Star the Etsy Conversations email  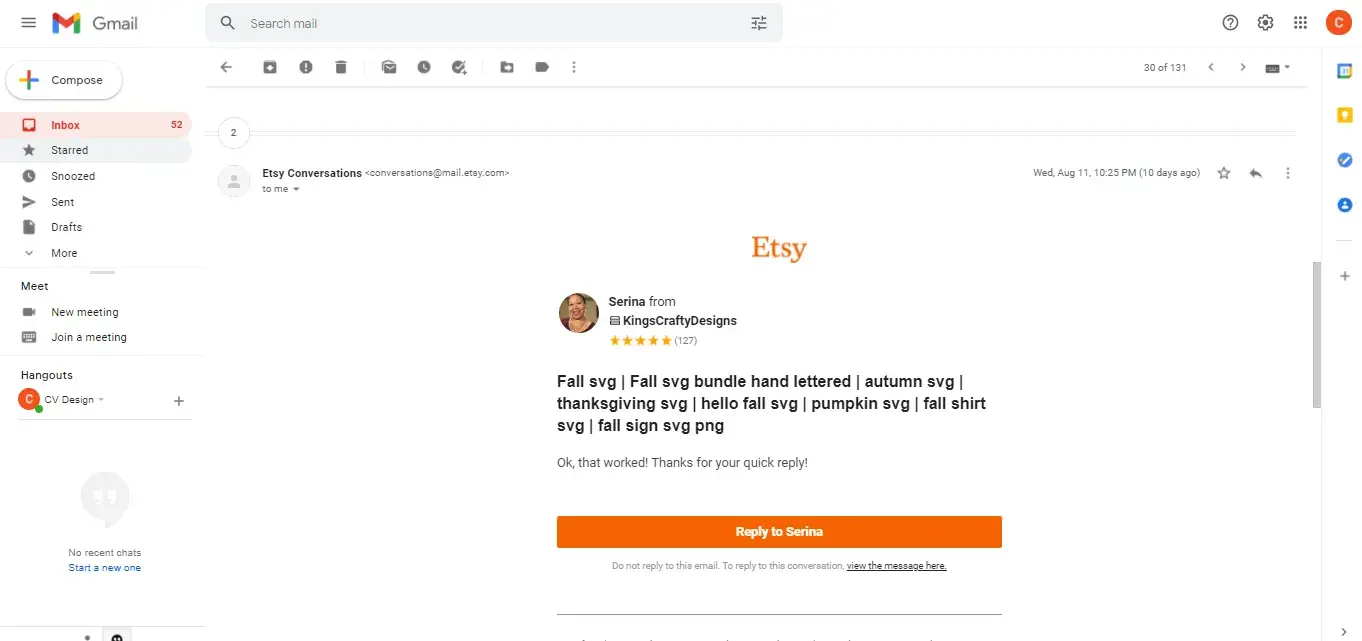1224,173
